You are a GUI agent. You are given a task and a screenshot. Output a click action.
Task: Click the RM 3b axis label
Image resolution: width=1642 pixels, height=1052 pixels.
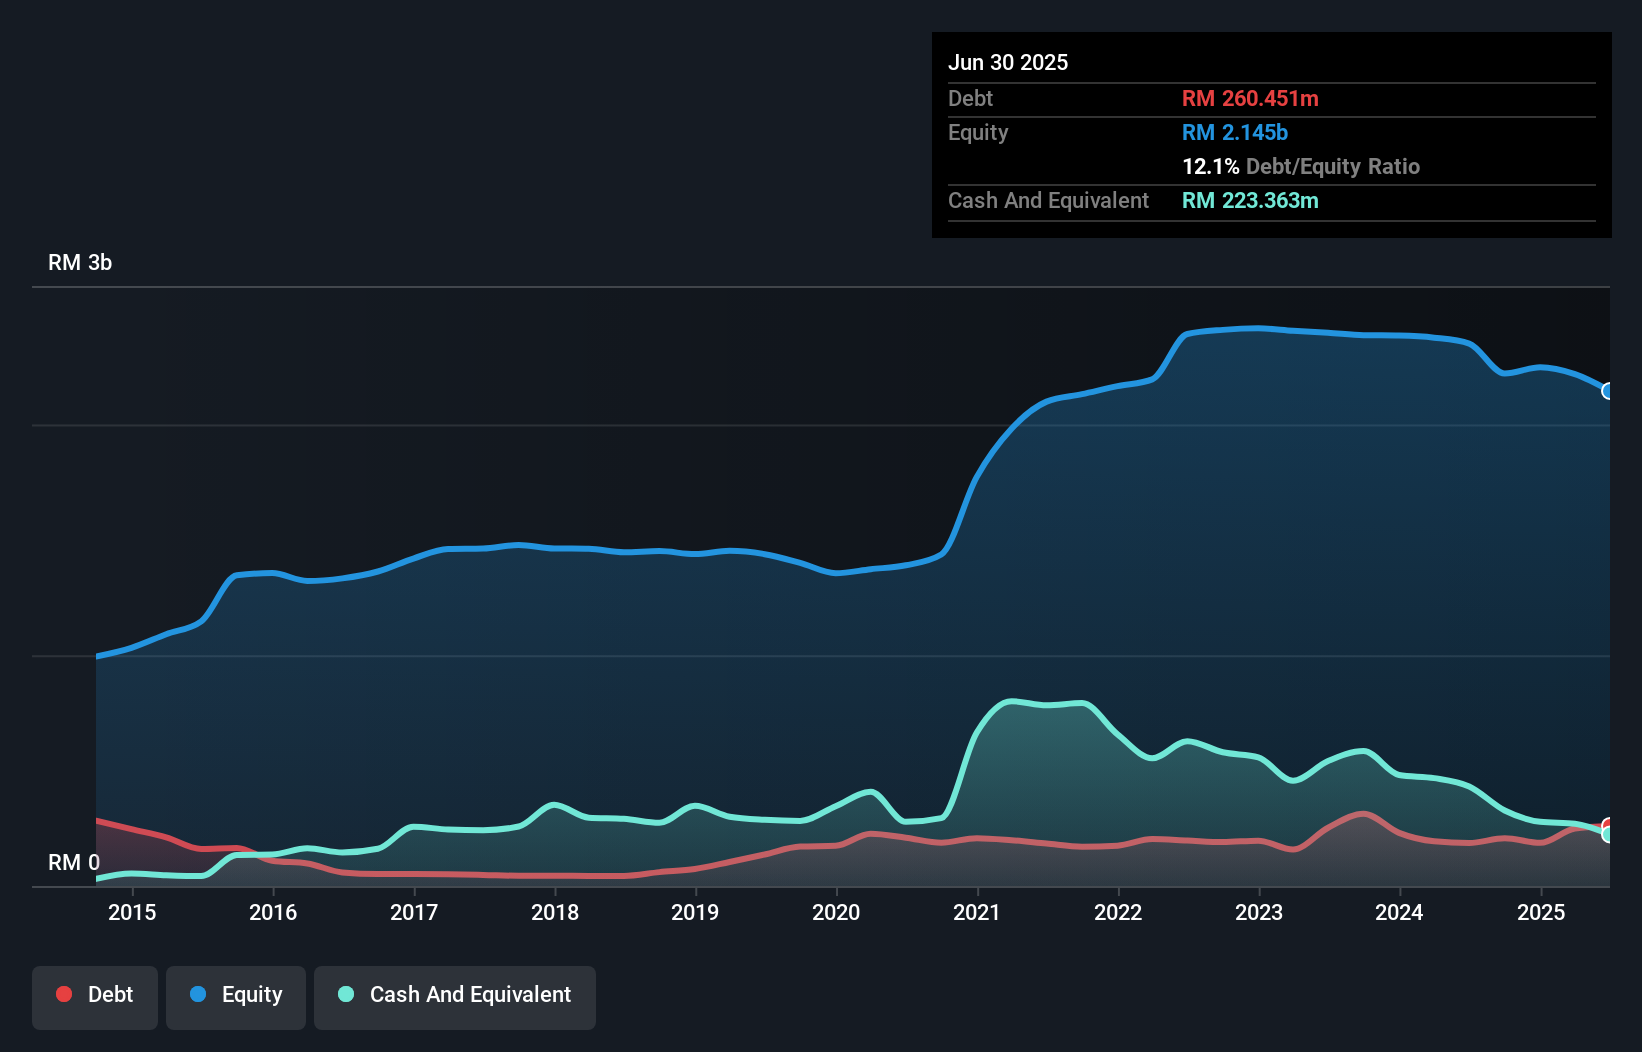(x=80, y=262)
